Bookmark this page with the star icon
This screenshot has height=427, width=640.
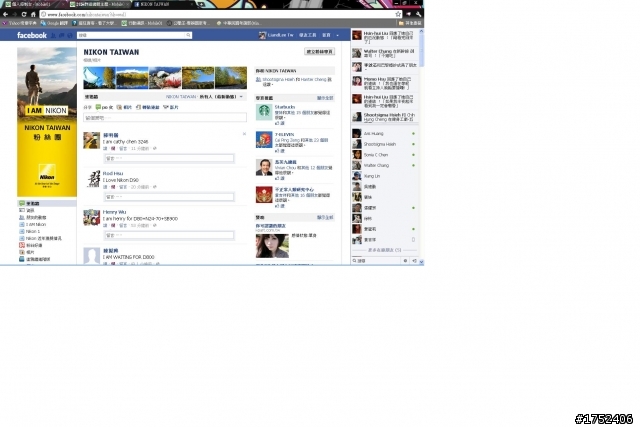398,14
